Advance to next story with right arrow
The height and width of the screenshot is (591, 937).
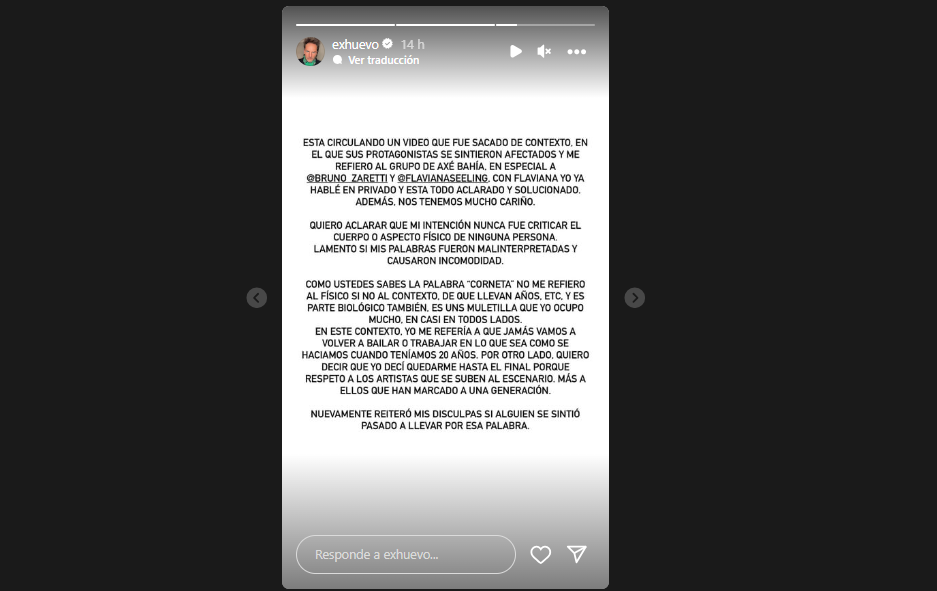pos(635,298)
